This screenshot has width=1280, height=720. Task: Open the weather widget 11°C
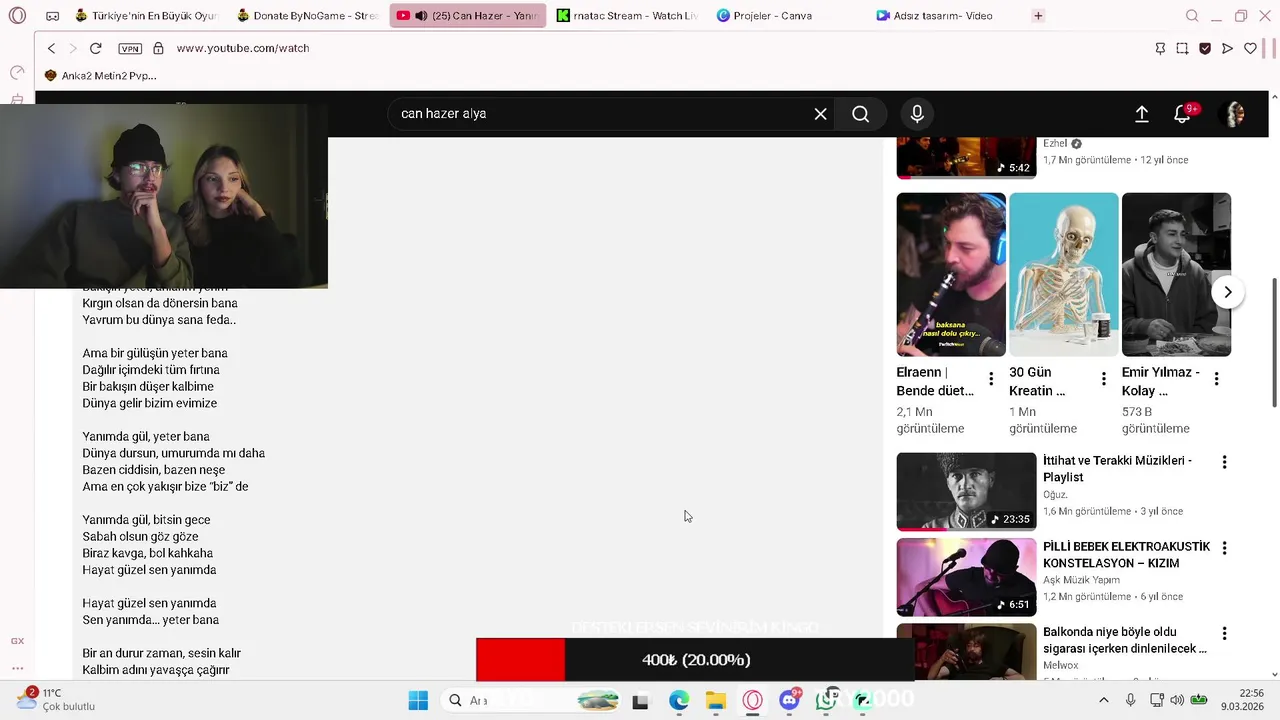tap(56, 700)
